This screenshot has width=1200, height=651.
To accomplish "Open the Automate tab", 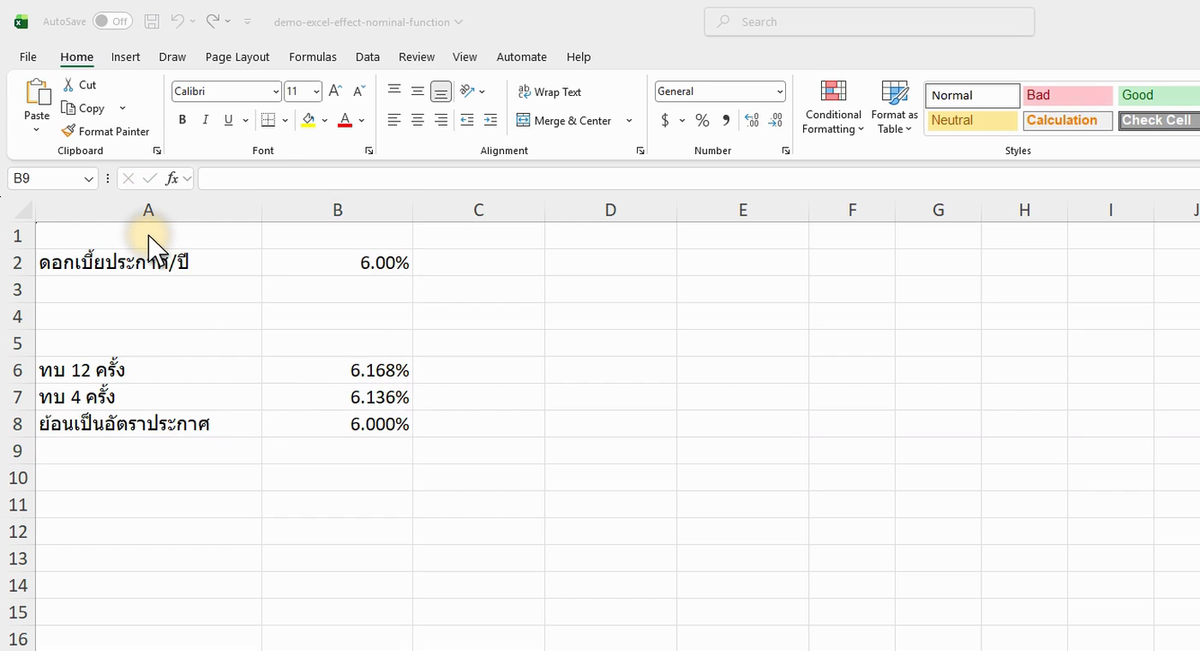I will [x=521, y=57].
